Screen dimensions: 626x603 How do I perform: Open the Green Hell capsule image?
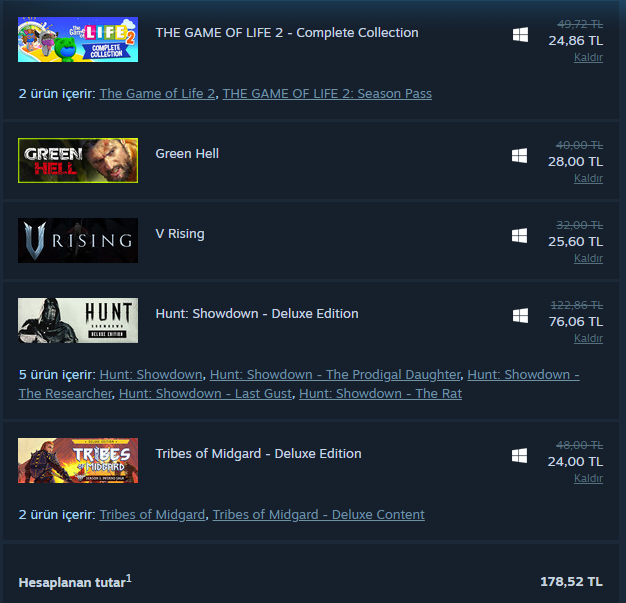click(x=78, y=161)
